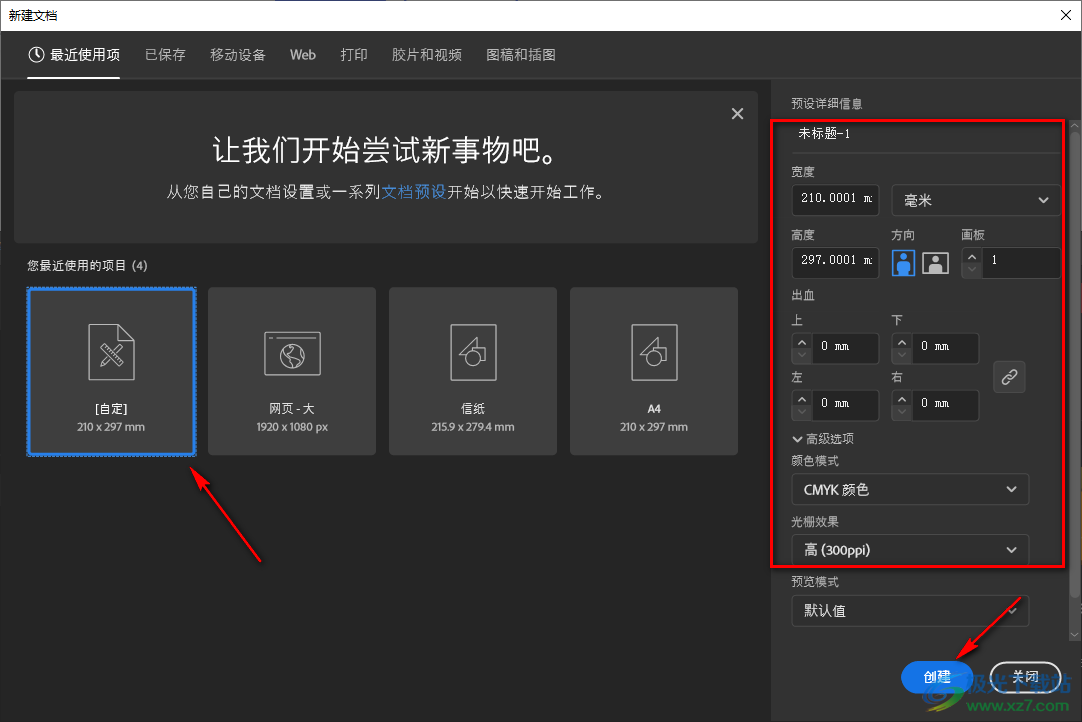Click the bottom bleed 0 mm field
1082x722 pixels.
(945, 348)
